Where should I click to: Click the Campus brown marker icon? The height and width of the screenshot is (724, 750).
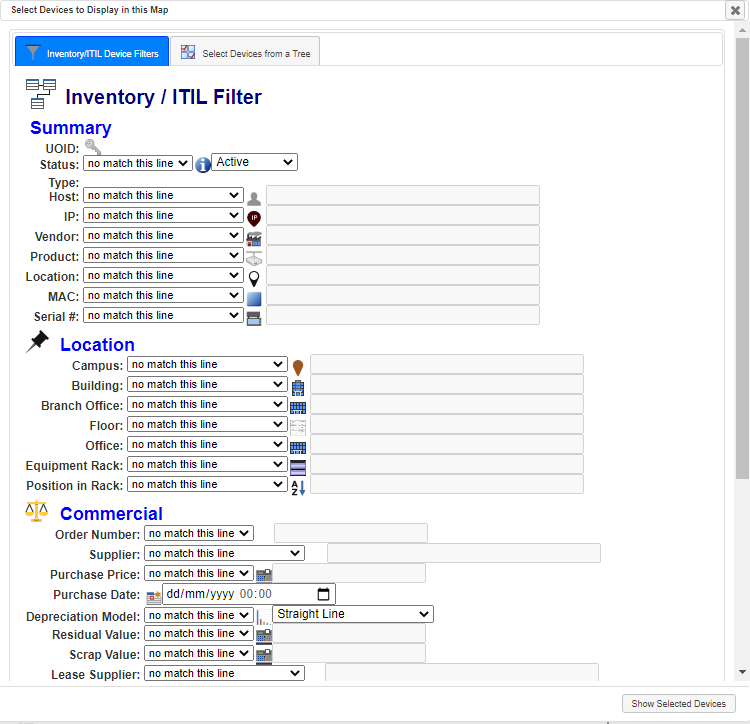coord(298,367)
